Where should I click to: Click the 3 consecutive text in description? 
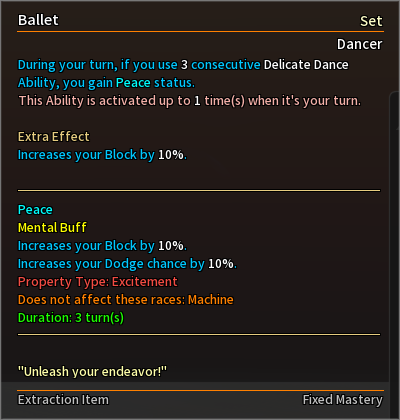click(x=221, y=64)
